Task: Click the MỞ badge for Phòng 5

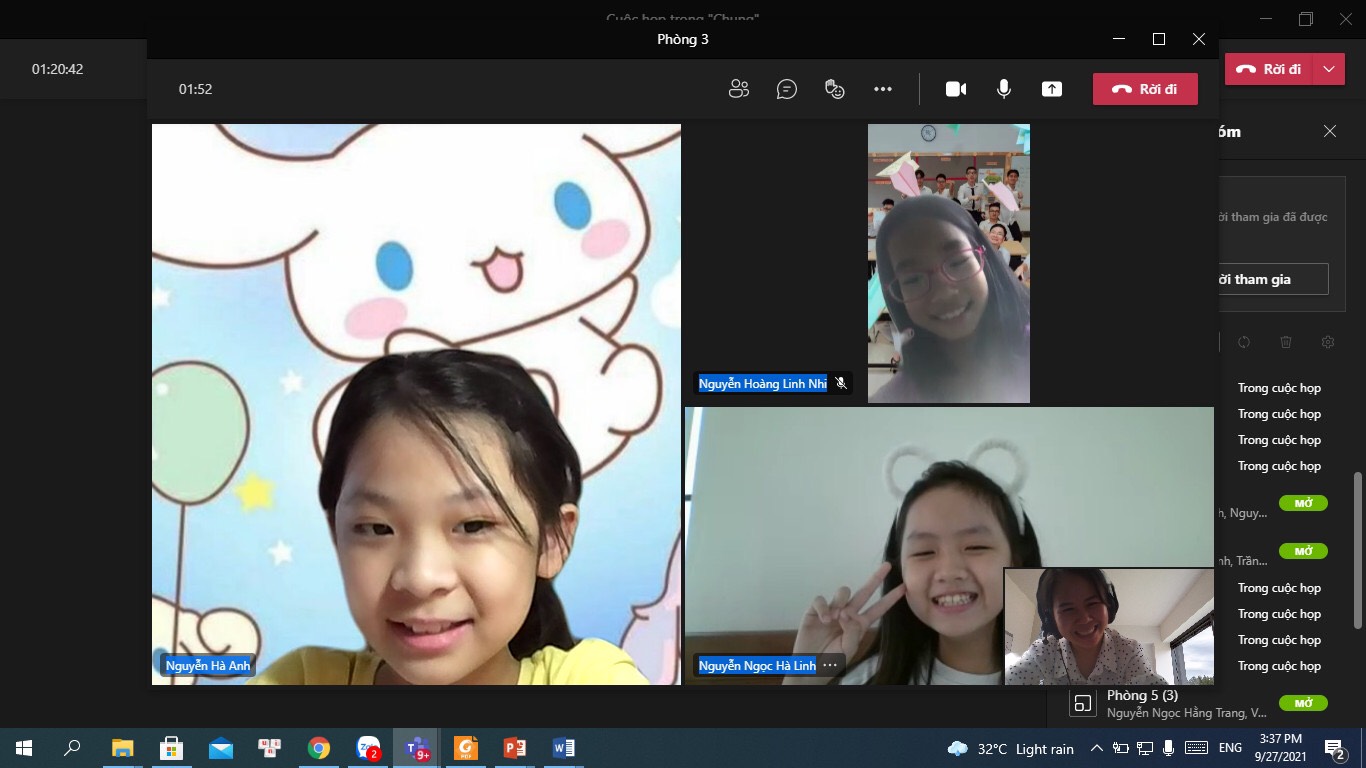Action: [1303, 703]
